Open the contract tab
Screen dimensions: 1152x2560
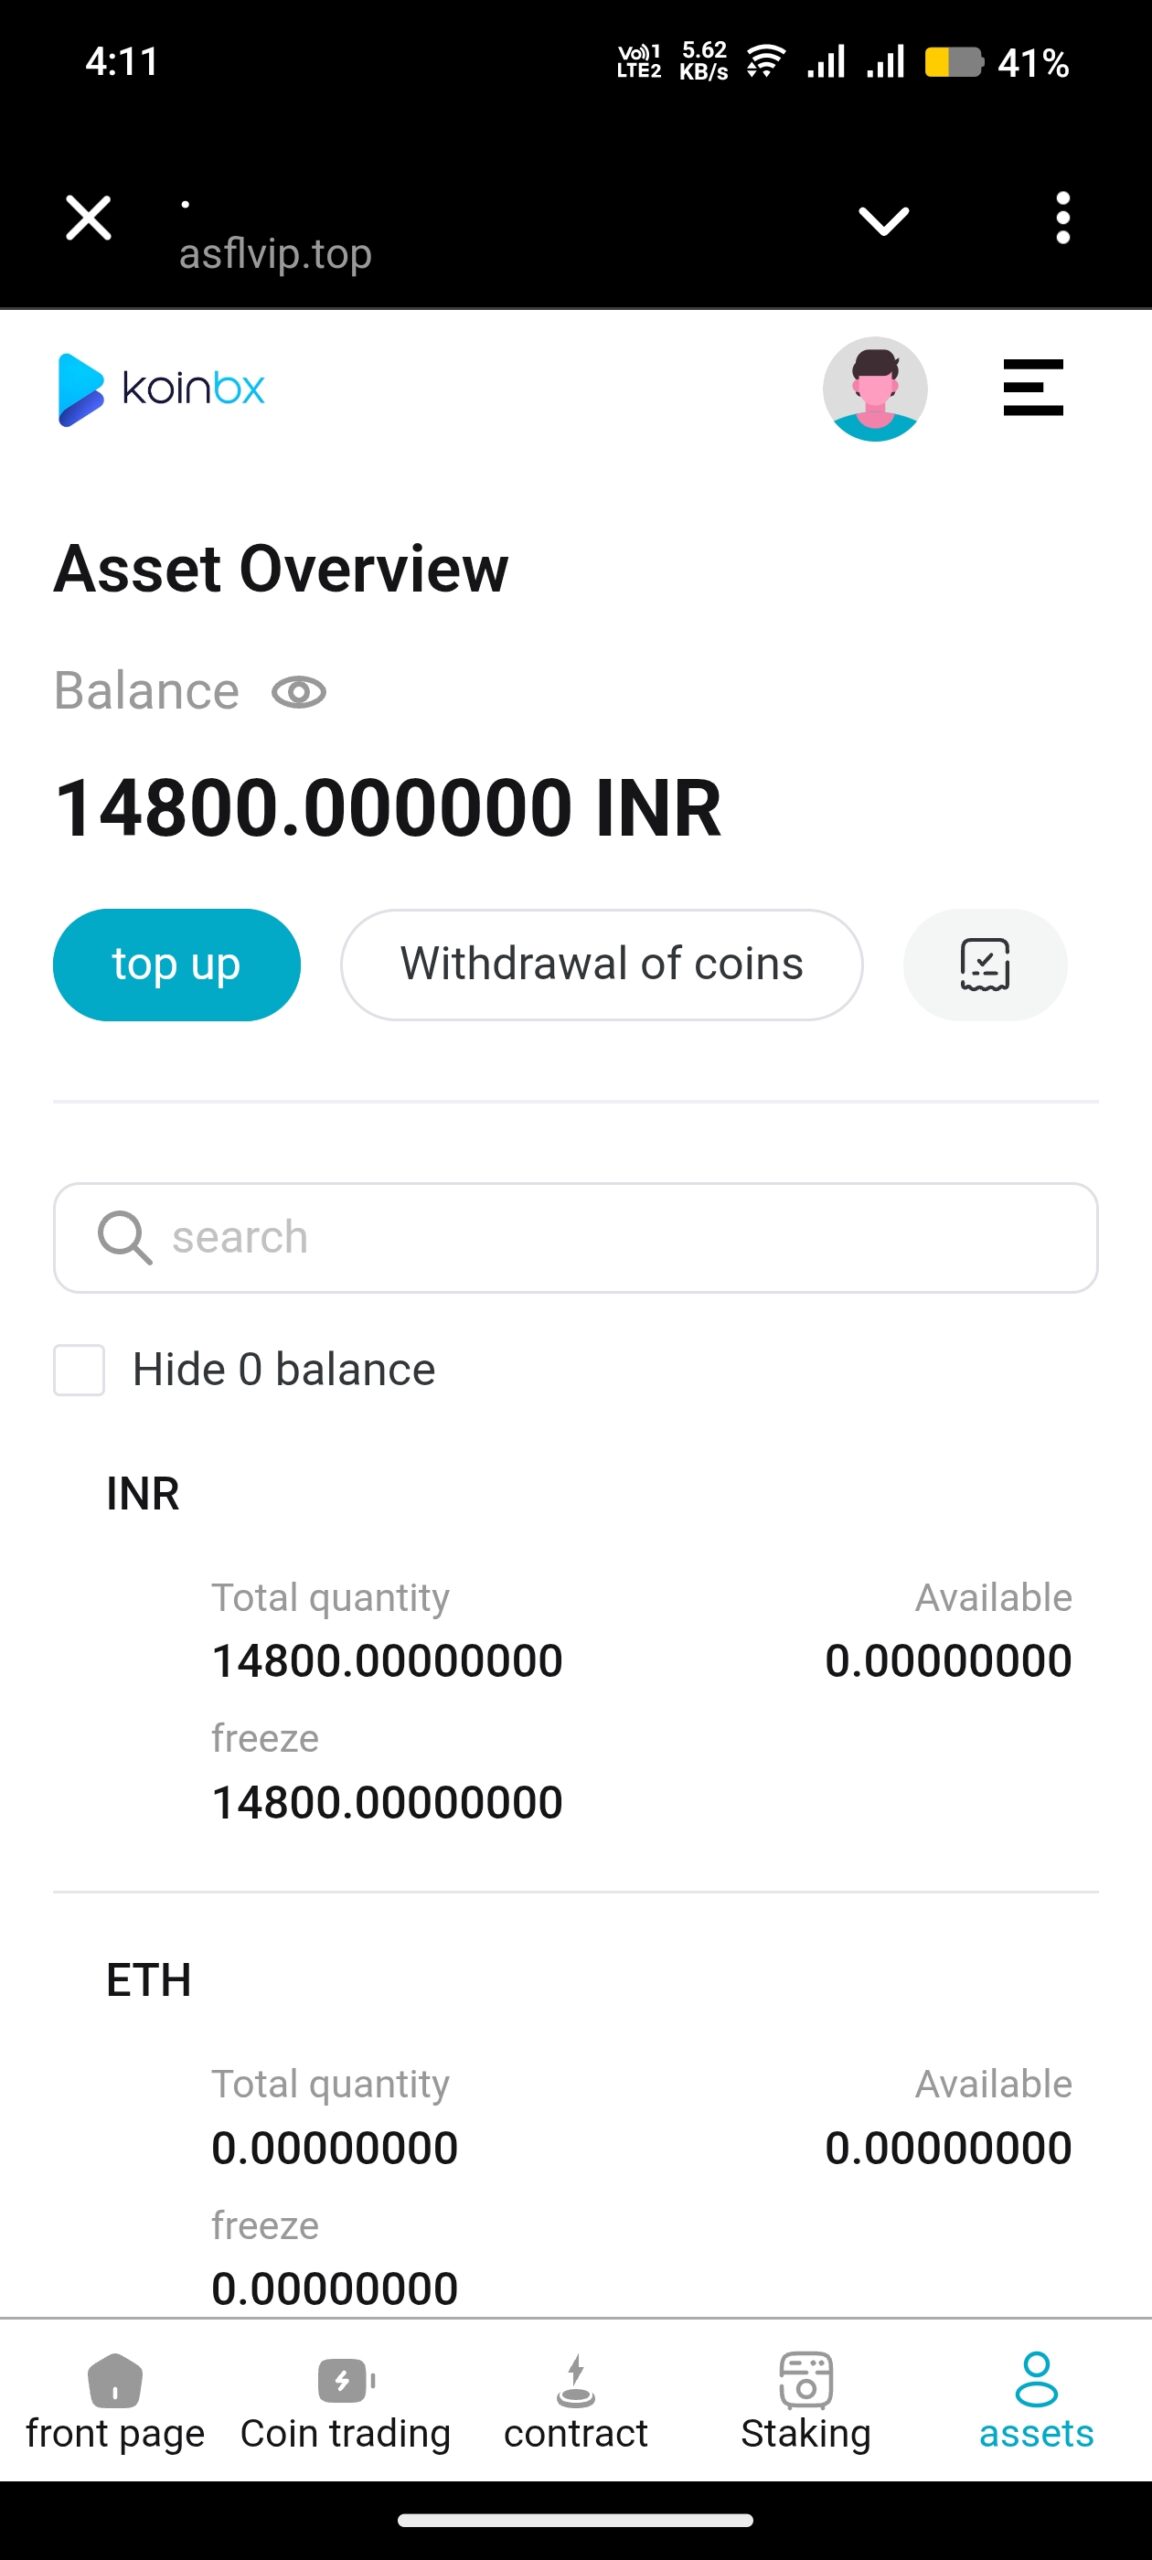click(x=576, y=2402)
